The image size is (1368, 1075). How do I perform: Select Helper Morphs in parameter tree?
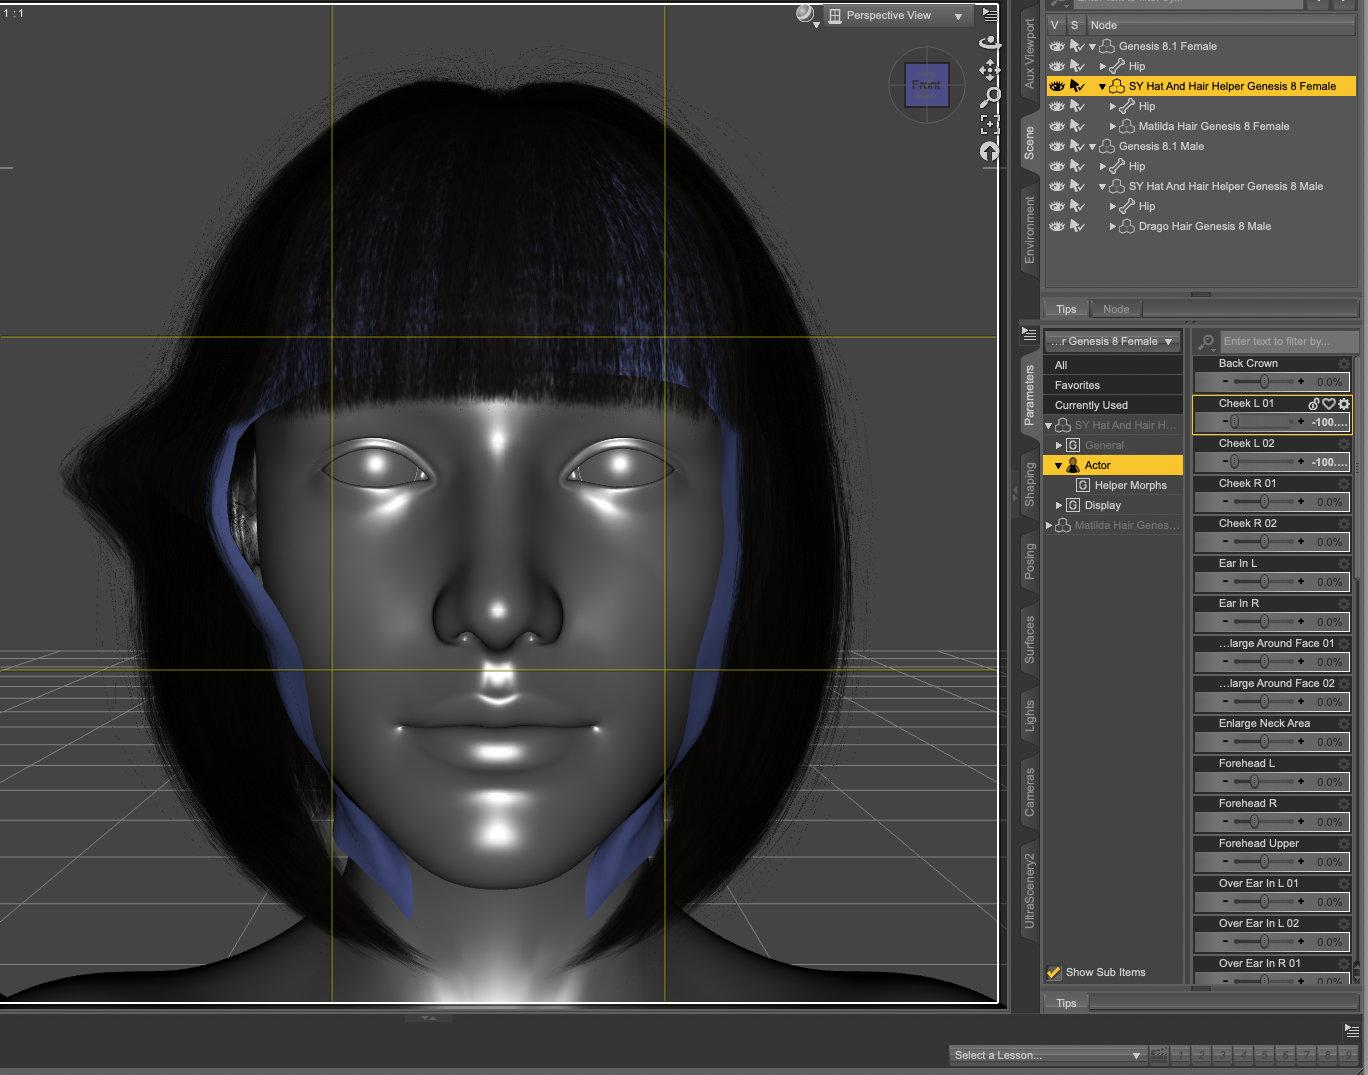[x=1130, y=485]
